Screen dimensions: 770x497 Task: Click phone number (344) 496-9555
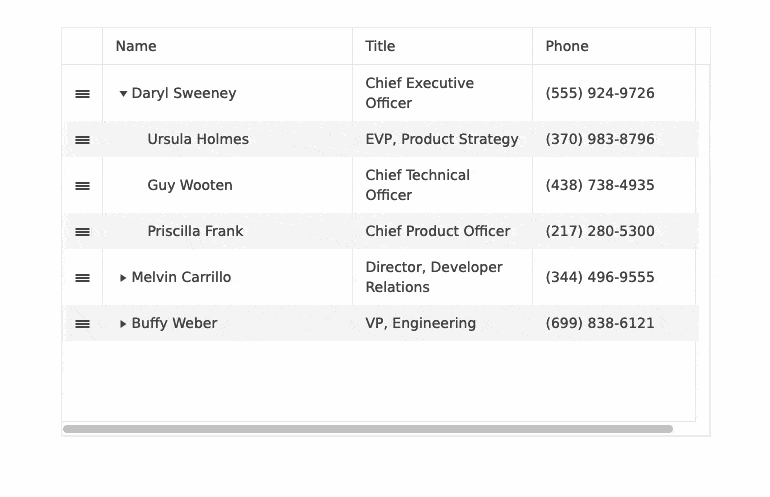click(600, 278)
